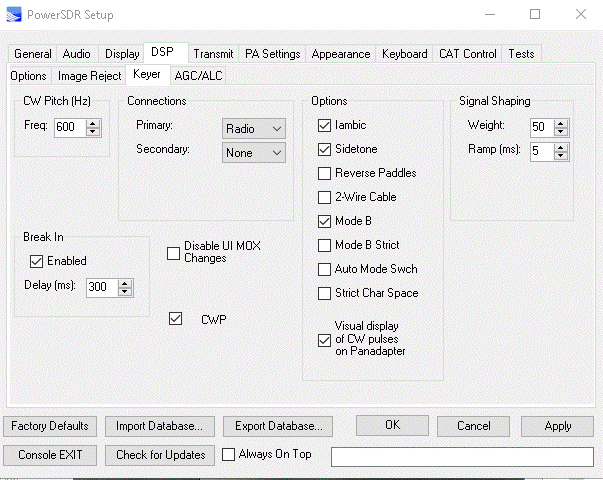Apply the current settings
Screen dimensions: 603x480
pyautogui.click(x=557, y=426)
